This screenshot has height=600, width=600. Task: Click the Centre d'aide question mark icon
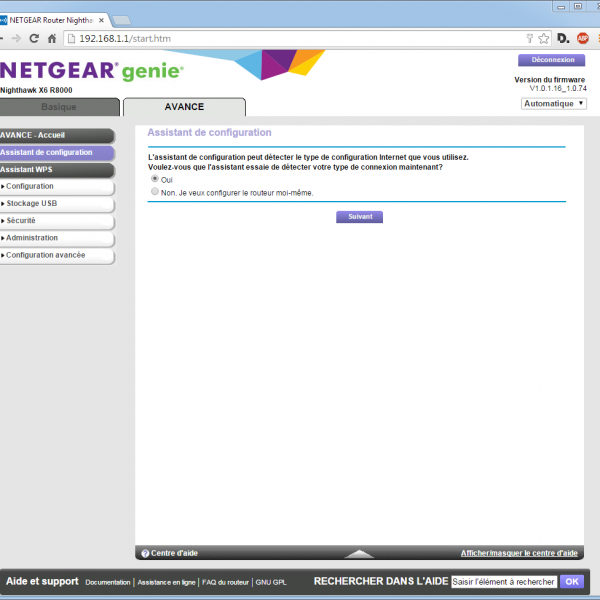[145, 553]
